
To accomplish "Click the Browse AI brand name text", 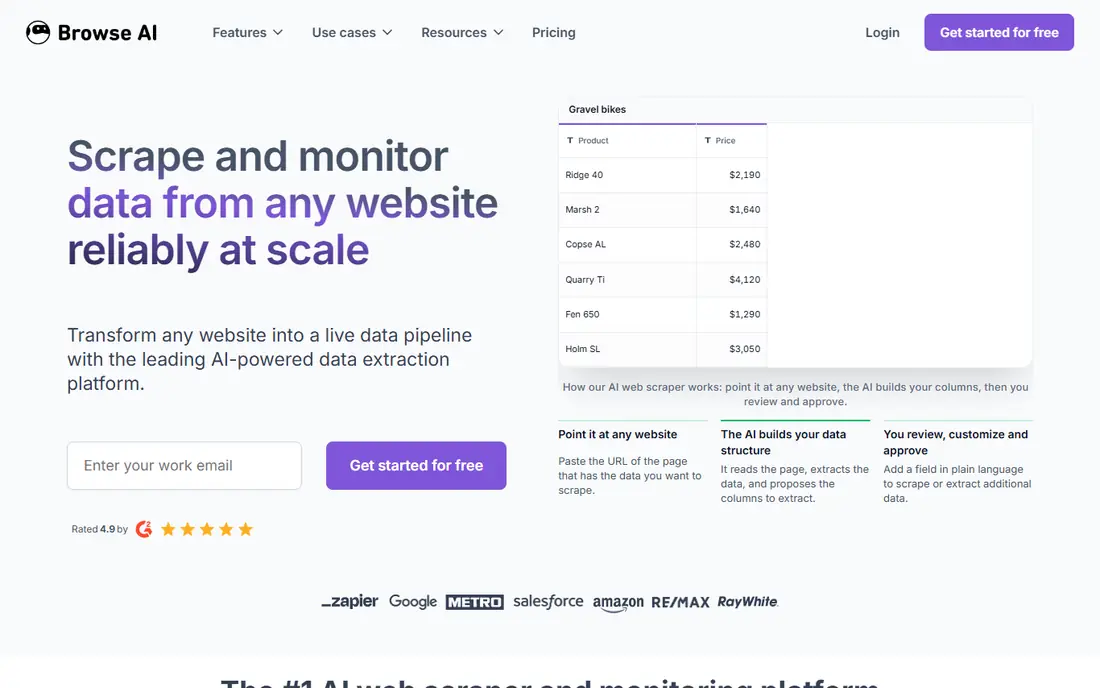I will [107, 32].
